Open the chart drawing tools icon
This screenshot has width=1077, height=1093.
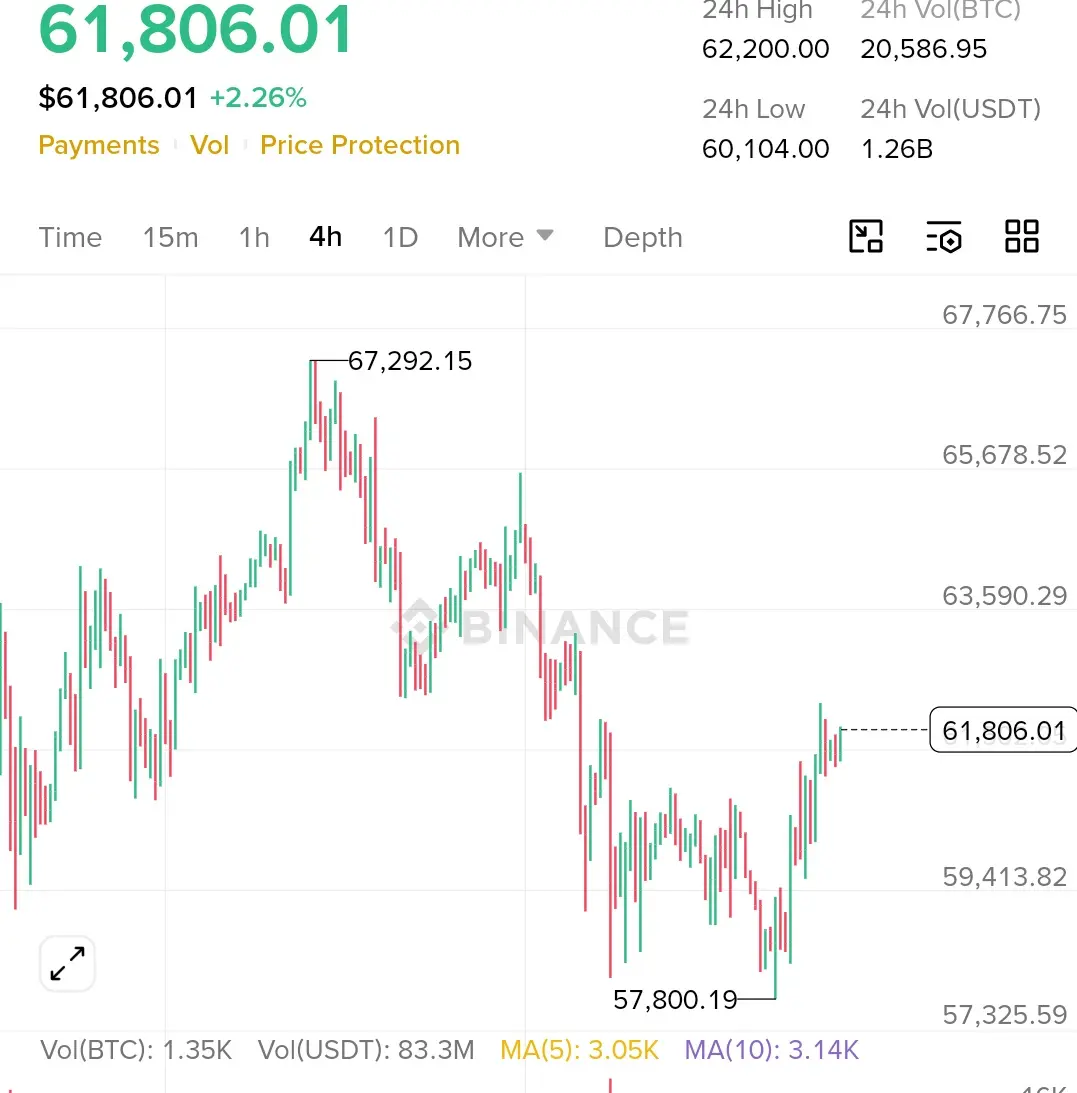(x=866, y=236)
